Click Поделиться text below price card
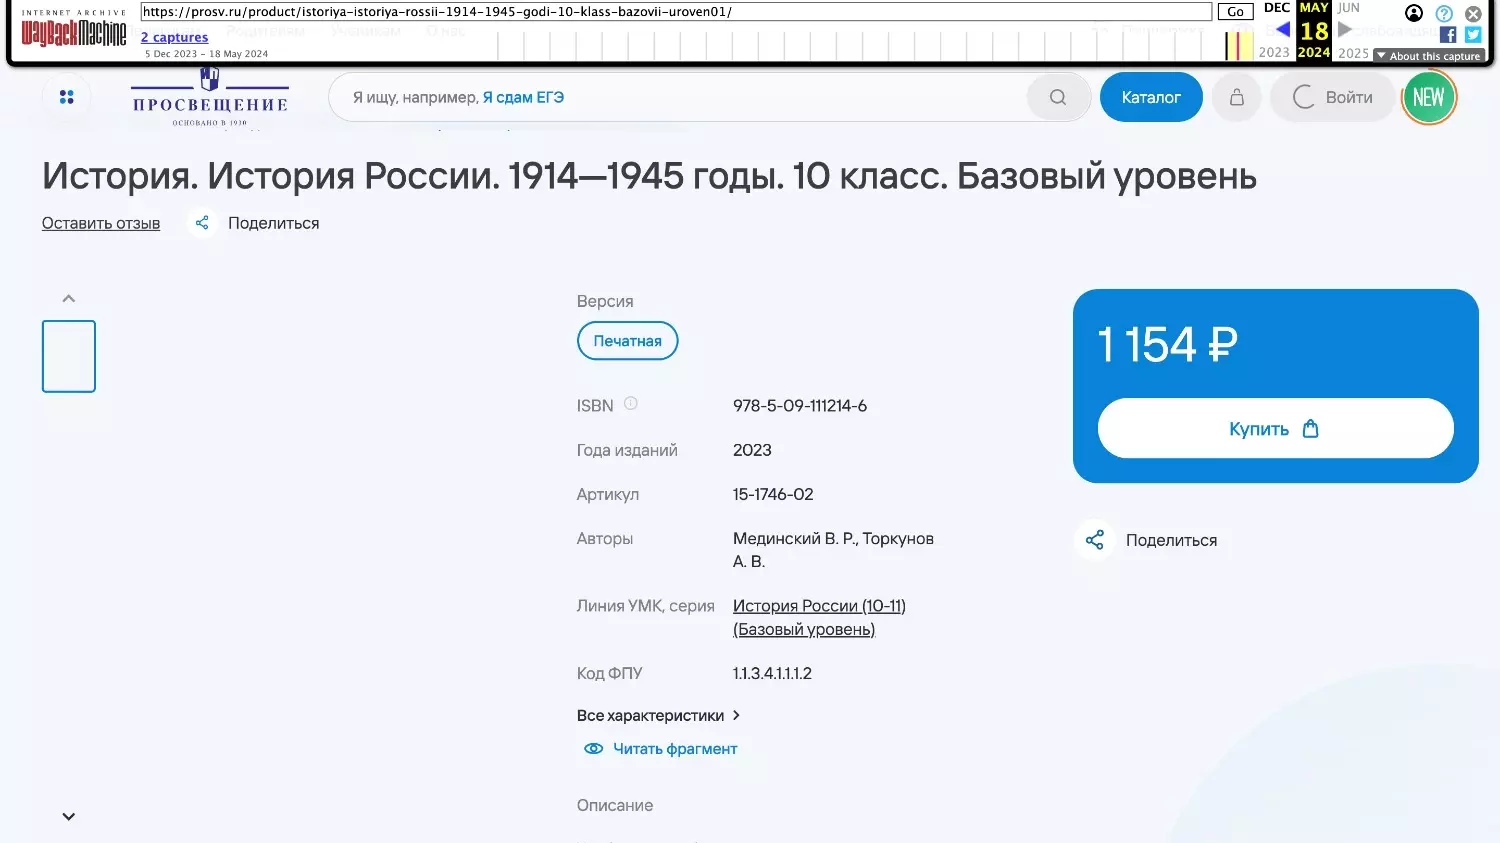The height and width of the screenshot is (843, 1500). pos(1171,540)
